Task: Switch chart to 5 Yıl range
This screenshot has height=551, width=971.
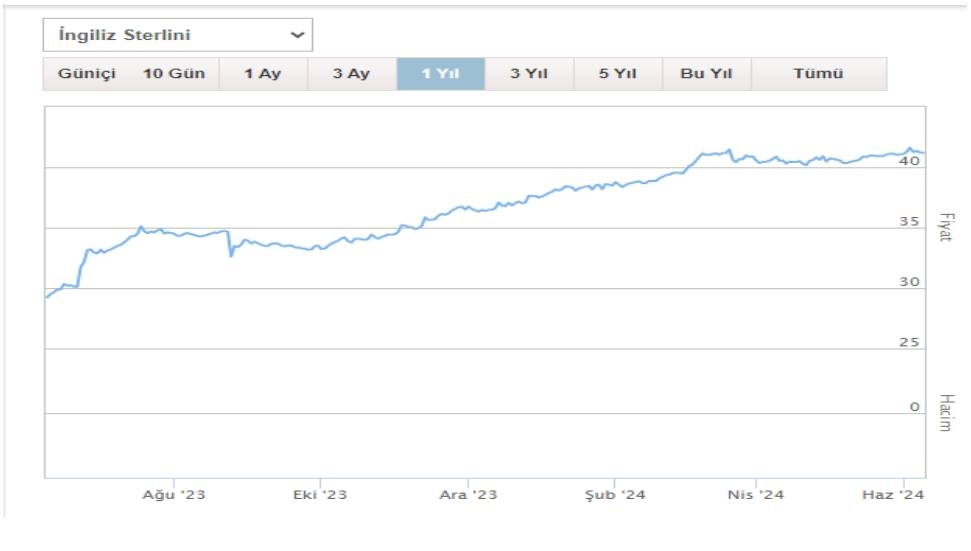Action: coord(617,74)
